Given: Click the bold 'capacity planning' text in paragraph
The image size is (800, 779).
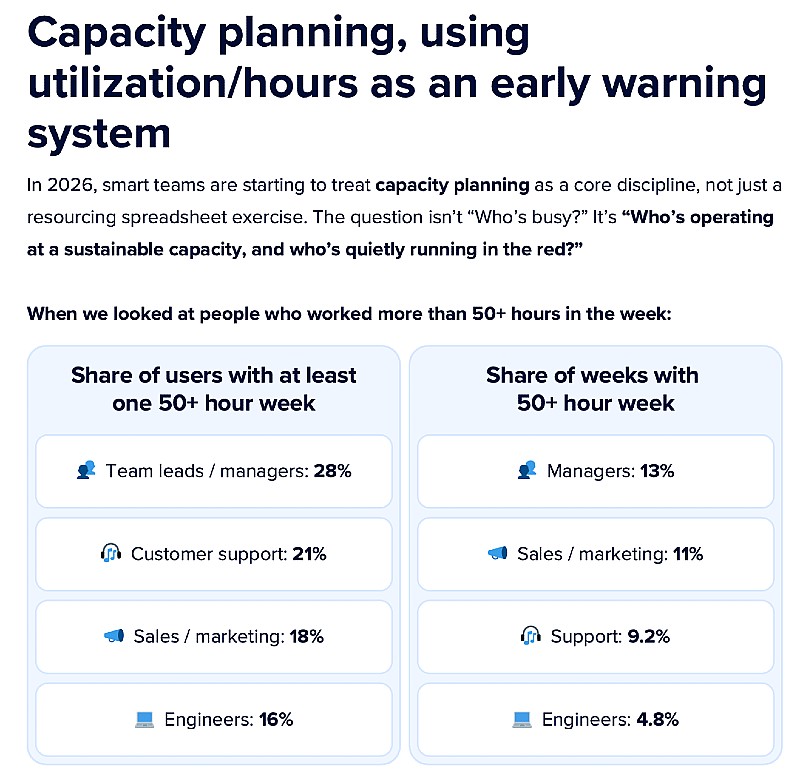Looking at the screenshot, I should click(452, 185).
